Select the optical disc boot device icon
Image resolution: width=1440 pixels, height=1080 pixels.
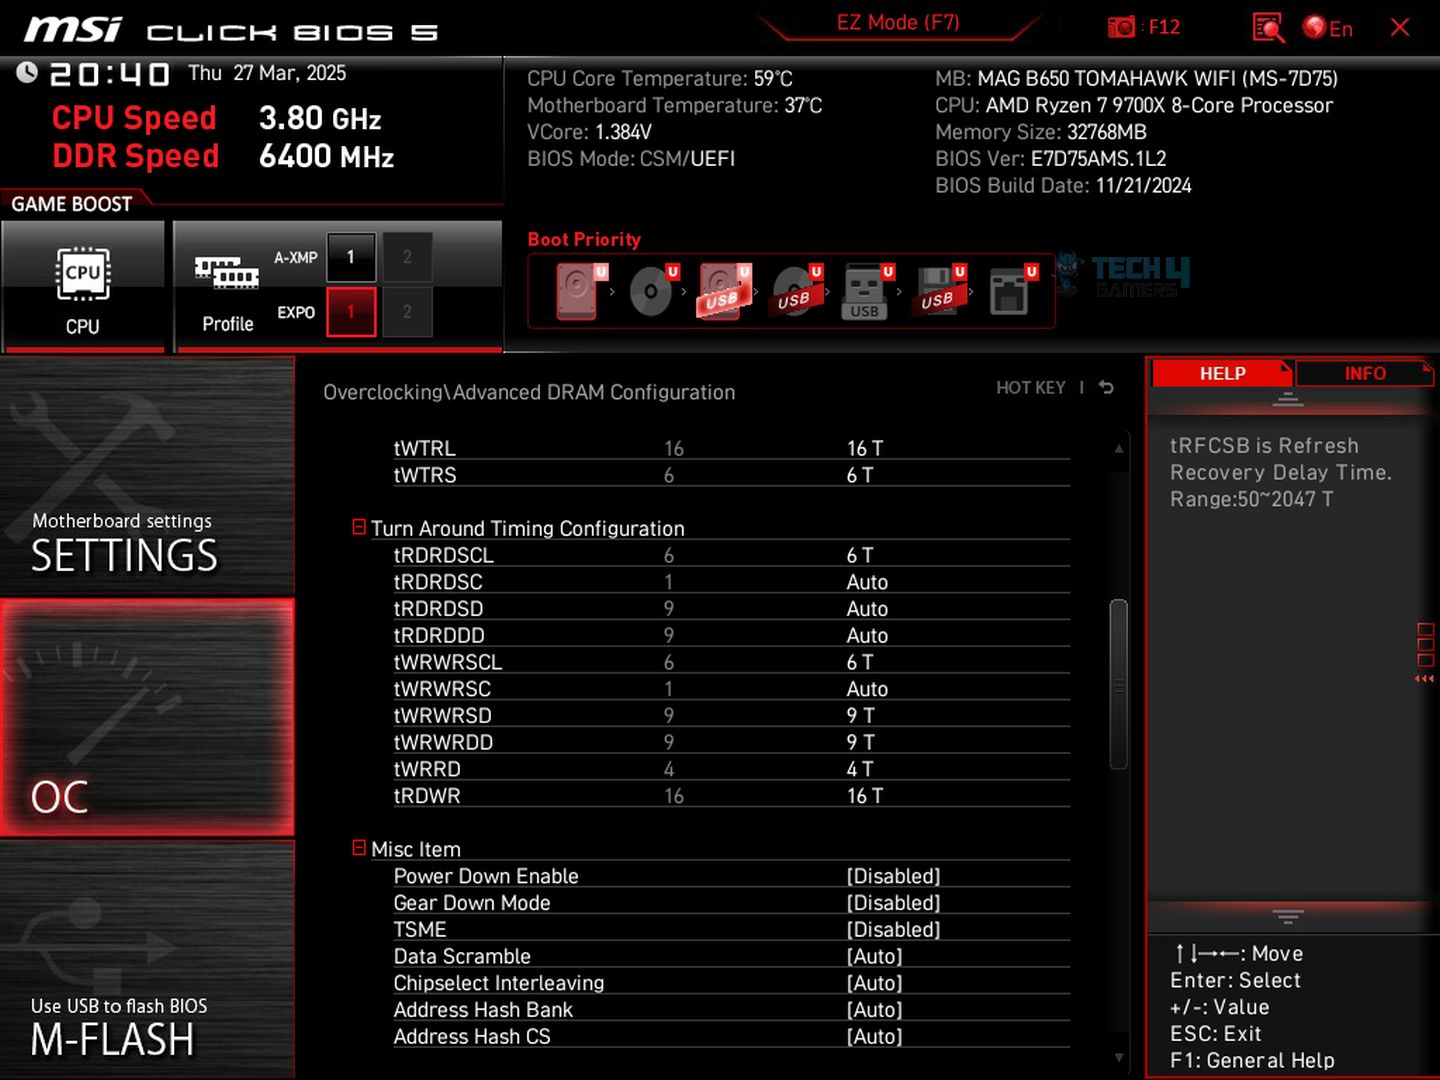click(651, 291)
